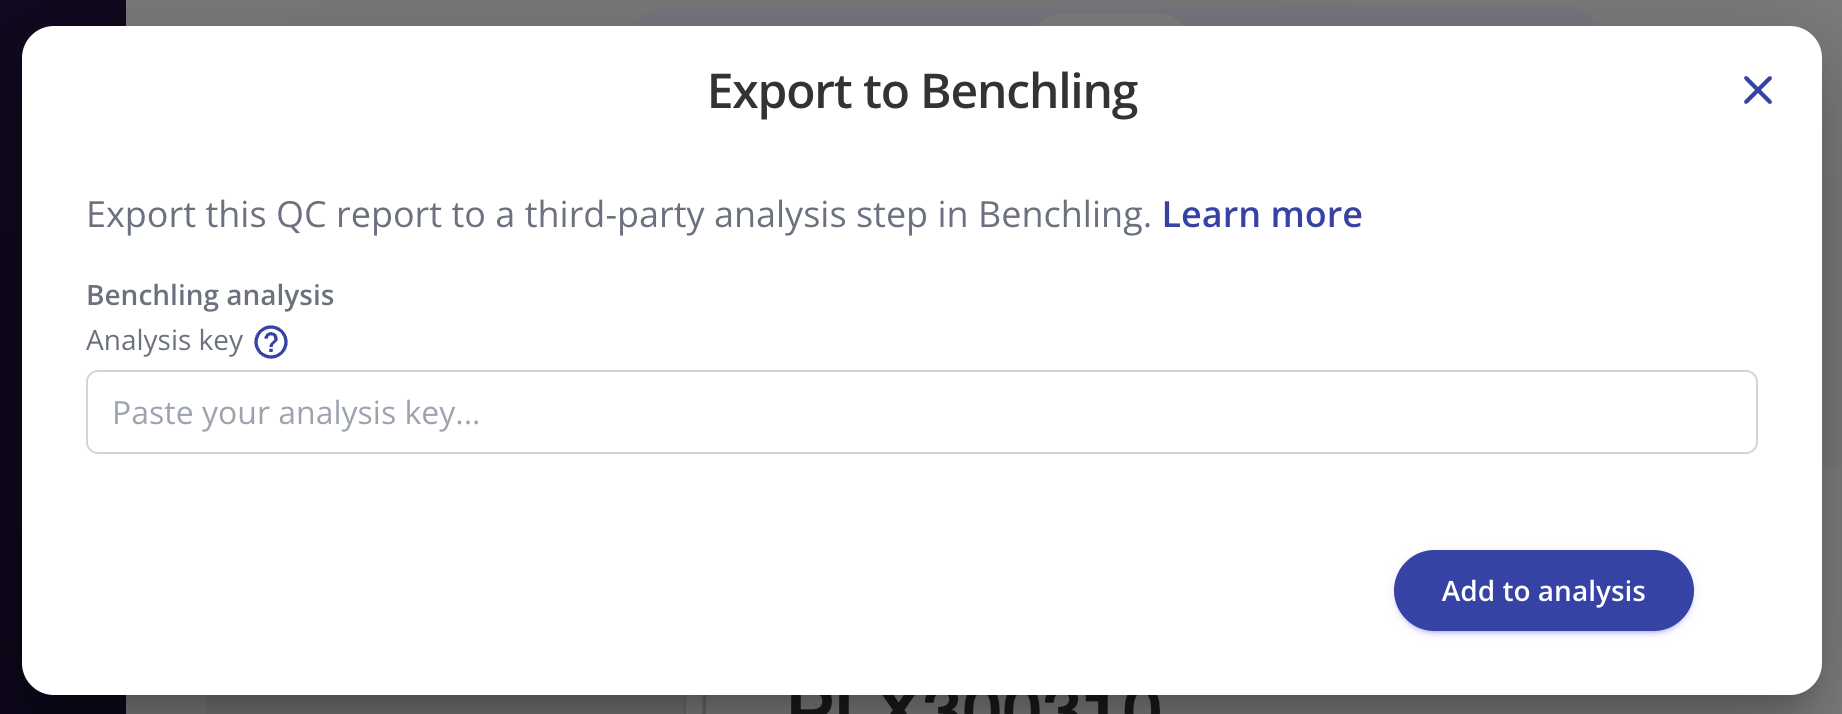Image resolution: width=1842 pixels, height=714 pixels.
Task: Close the Export to Benchling dialog
Action: (1757, 91)
